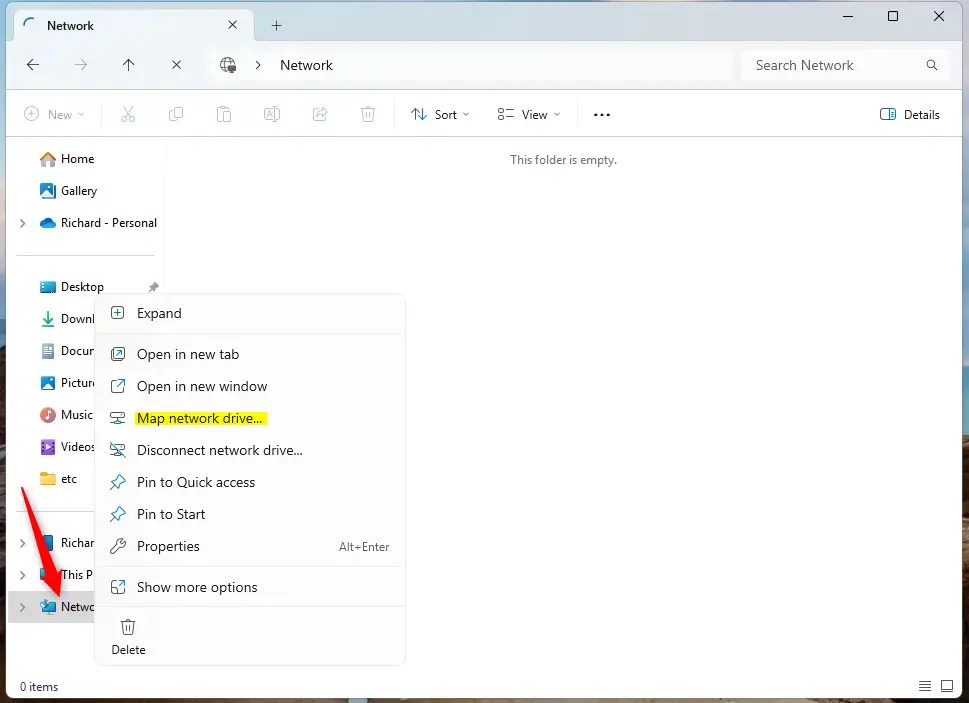
Task: Open Properties from context menu
Action: pos(250,546)
